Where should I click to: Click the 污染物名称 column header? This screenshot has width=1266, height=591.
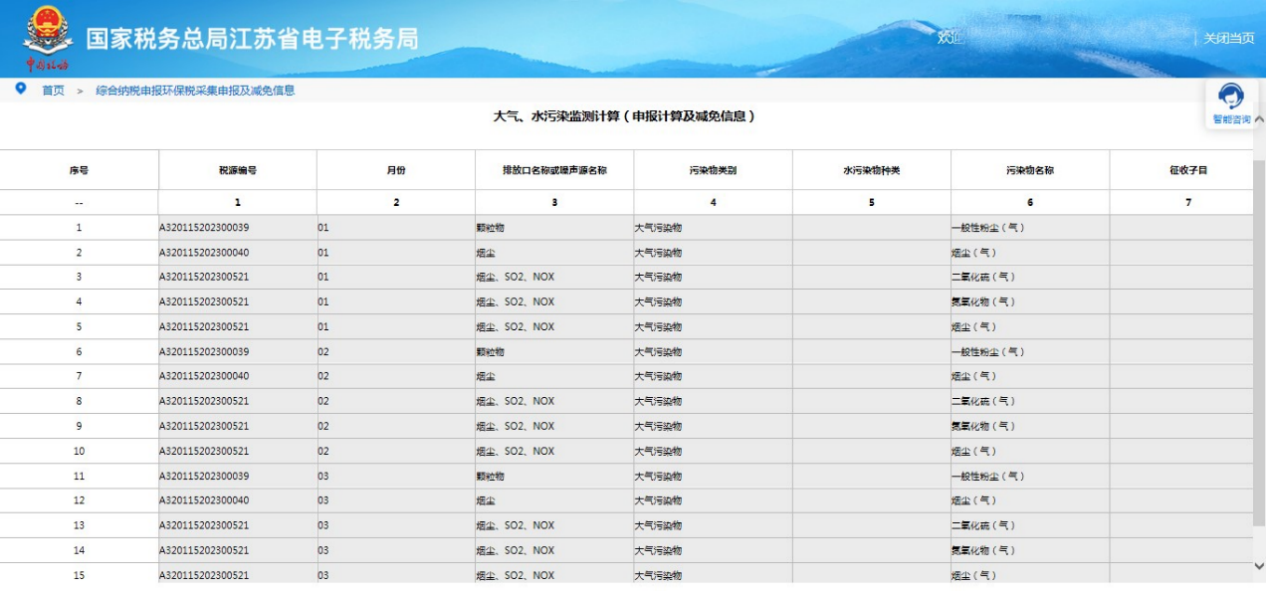tap(1030, 170)
